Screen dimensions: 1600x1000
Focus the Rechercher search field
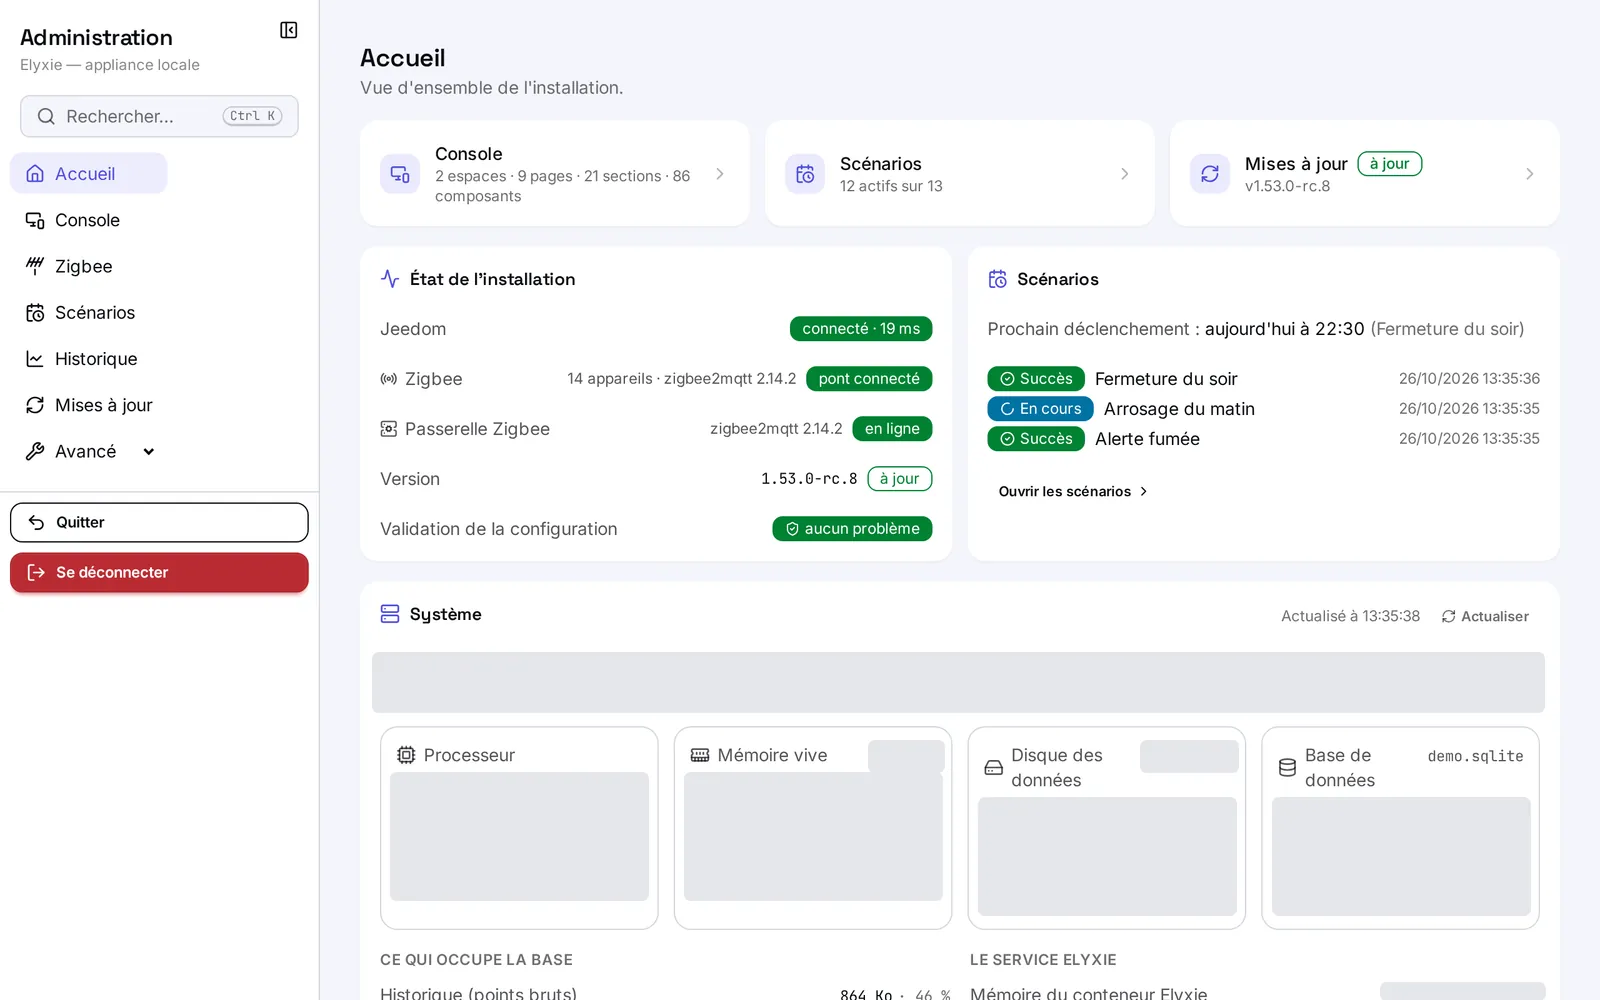click(159, 117)
